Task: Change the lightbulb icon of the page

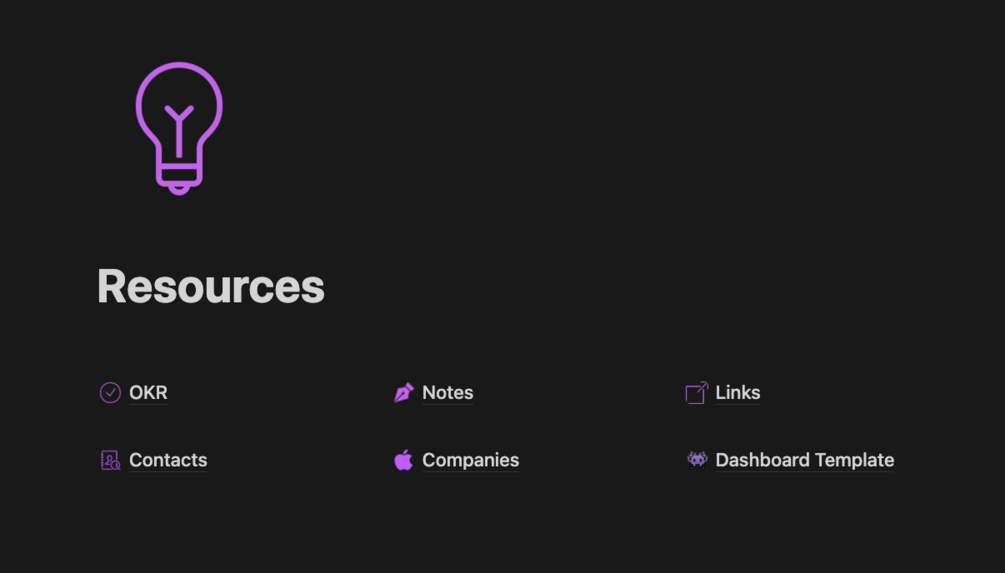Action: (x=179, y=128)
